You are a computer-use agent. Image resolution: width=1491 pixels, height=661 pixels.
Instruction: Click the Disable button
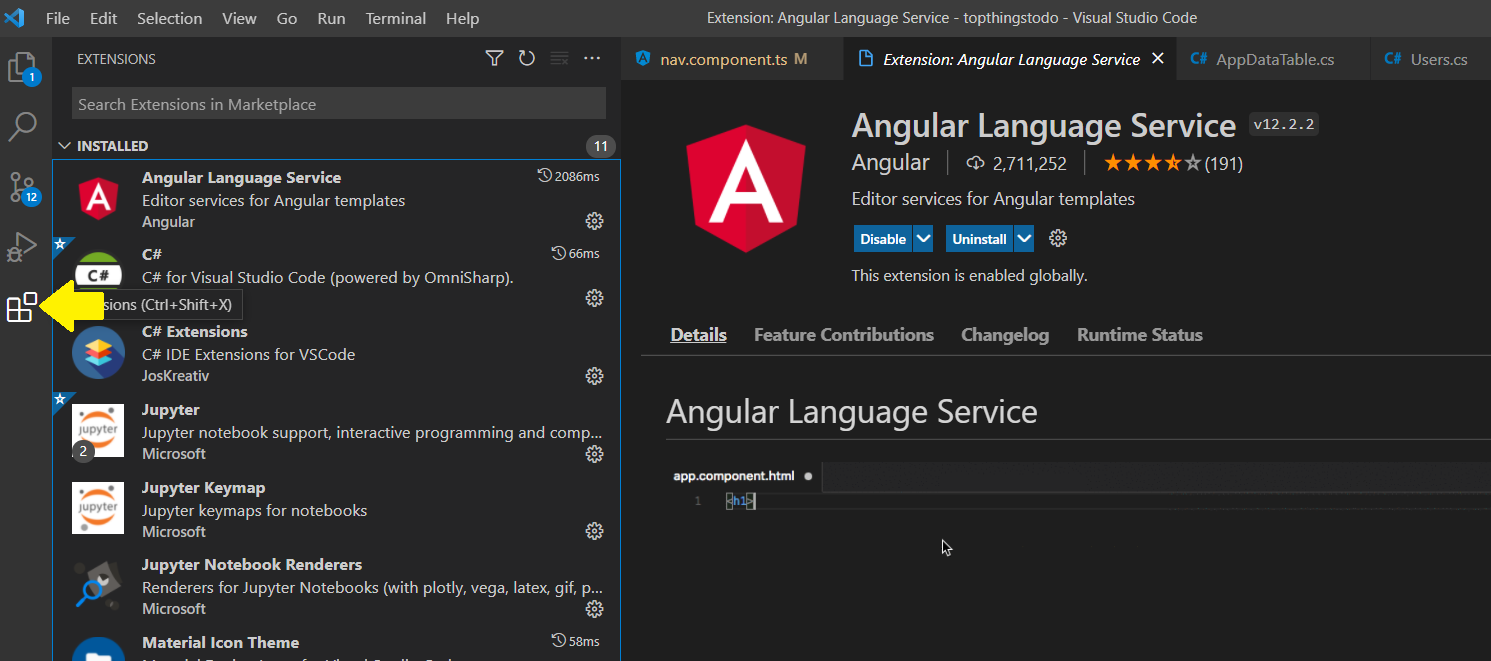pos(883,239)
